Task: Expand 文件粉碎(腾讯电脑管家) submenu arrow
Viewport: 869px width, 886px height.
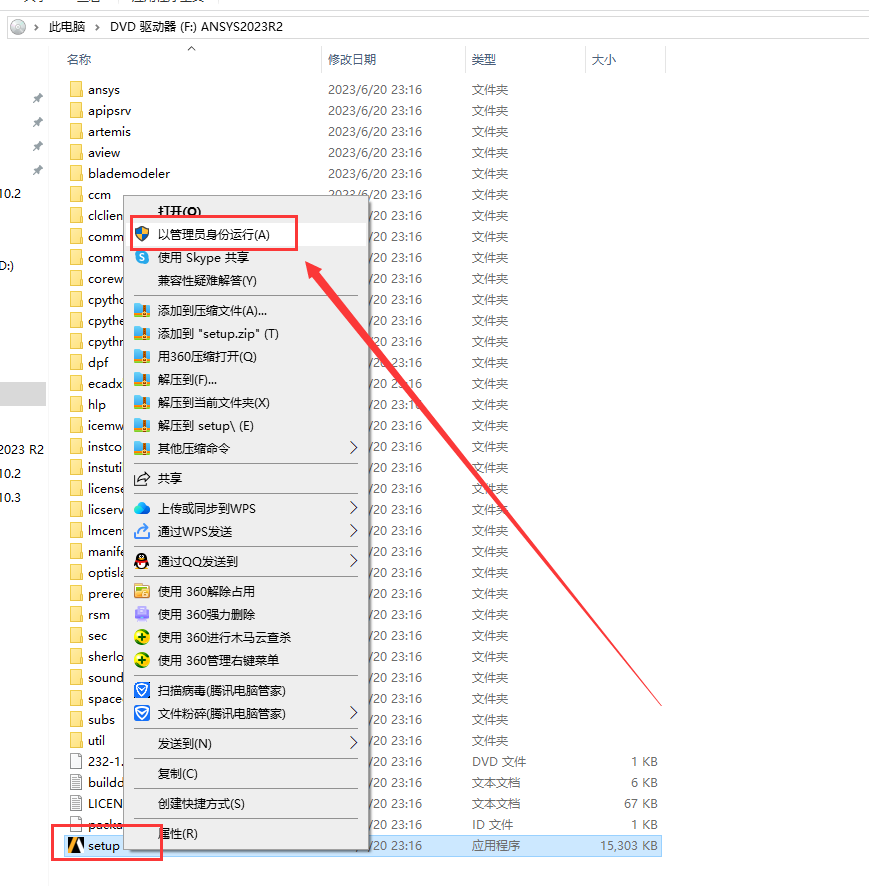Action: 354,713
